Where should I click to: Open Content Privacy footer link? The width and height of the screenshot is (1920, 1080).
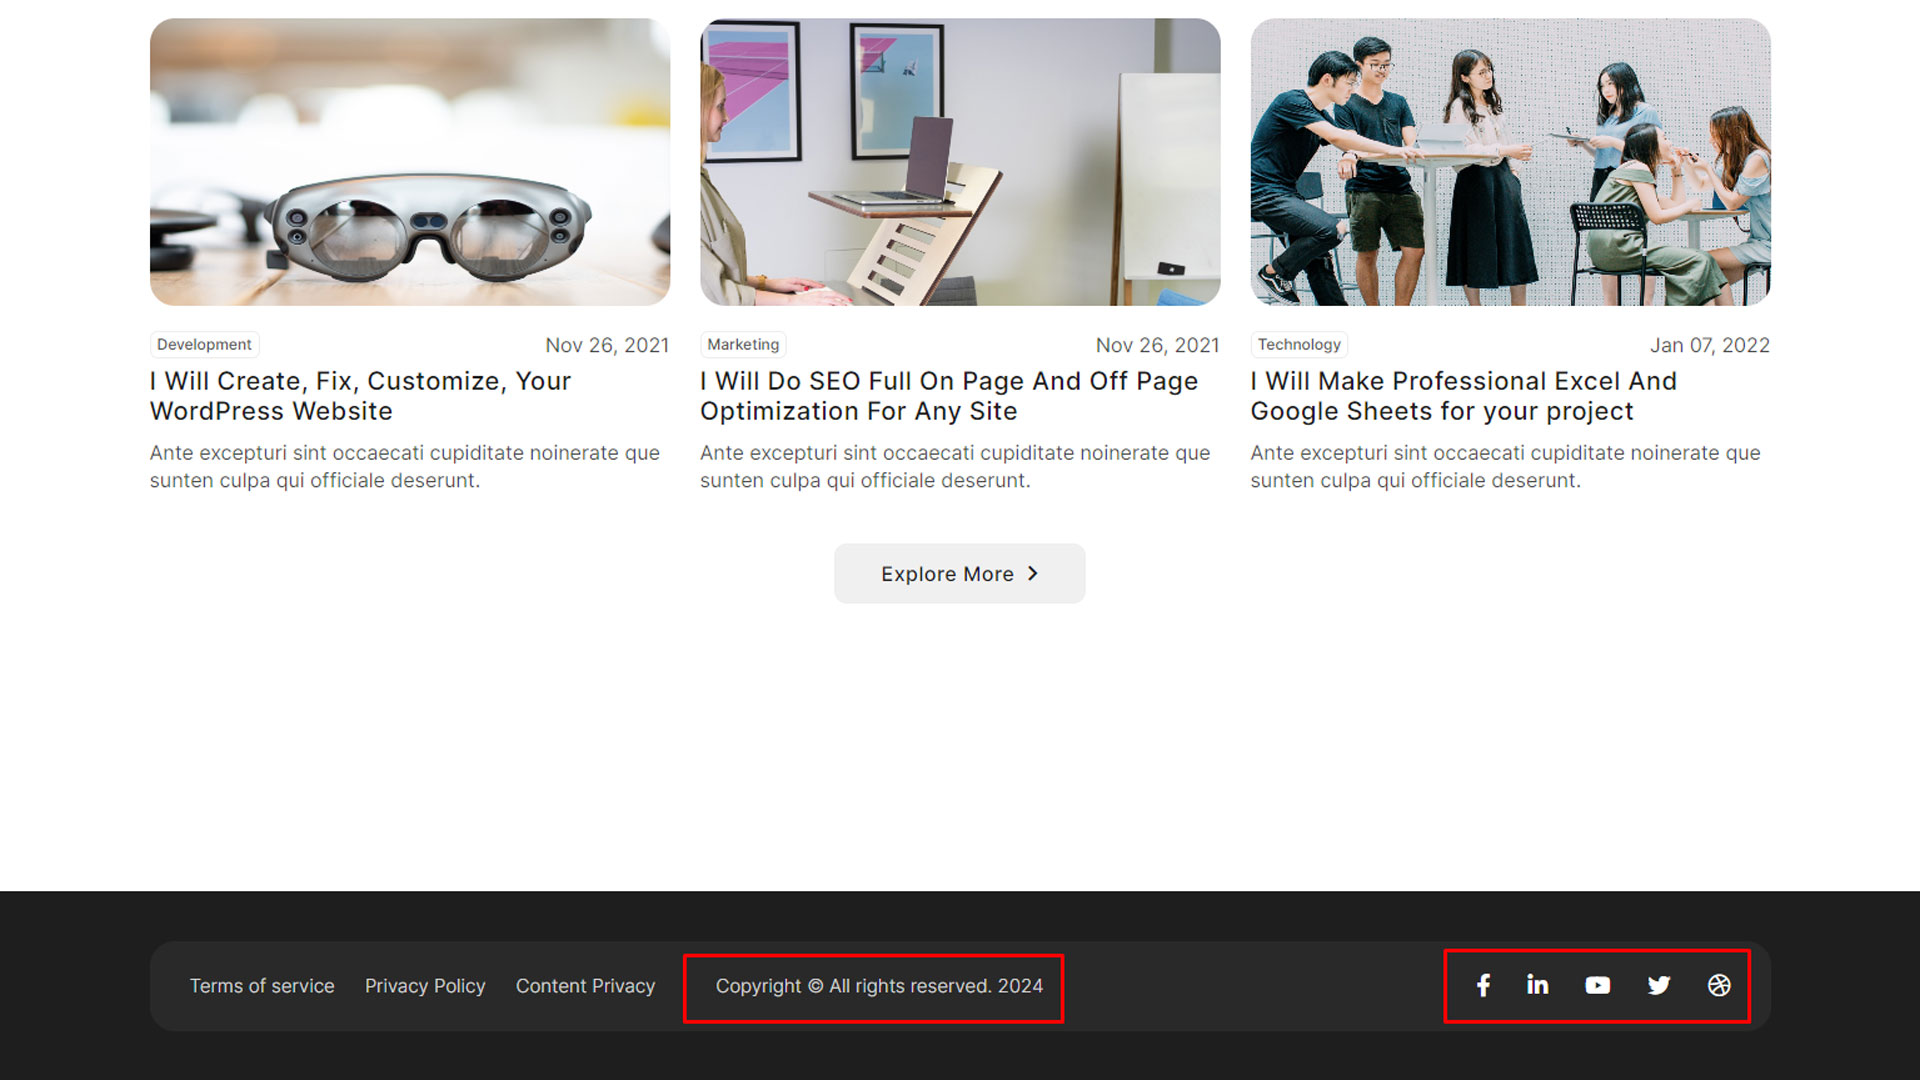point(585,986)
